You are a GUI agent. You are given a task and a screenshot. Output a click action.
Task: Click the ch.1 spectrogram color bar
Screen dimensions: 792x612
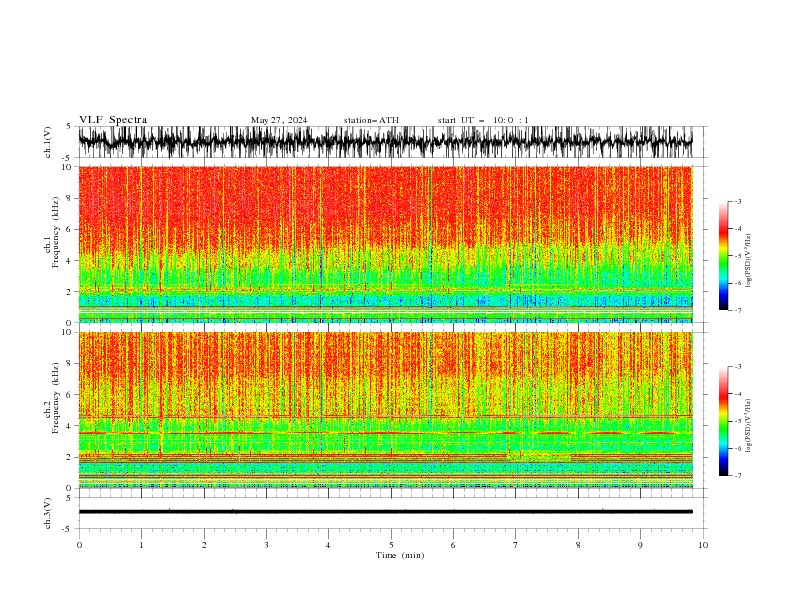click(723, 256)
